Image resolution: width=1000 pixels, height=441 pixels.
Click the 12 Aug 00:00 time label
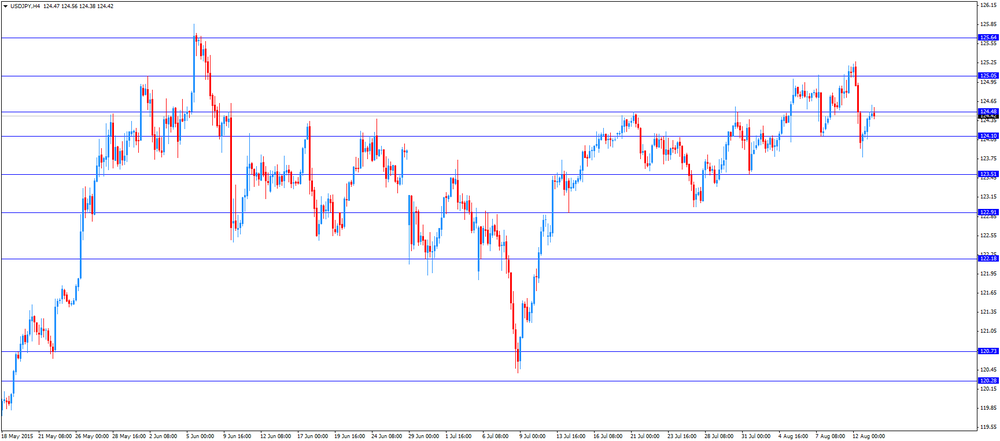pyautogui.click(x=869, y=436)
